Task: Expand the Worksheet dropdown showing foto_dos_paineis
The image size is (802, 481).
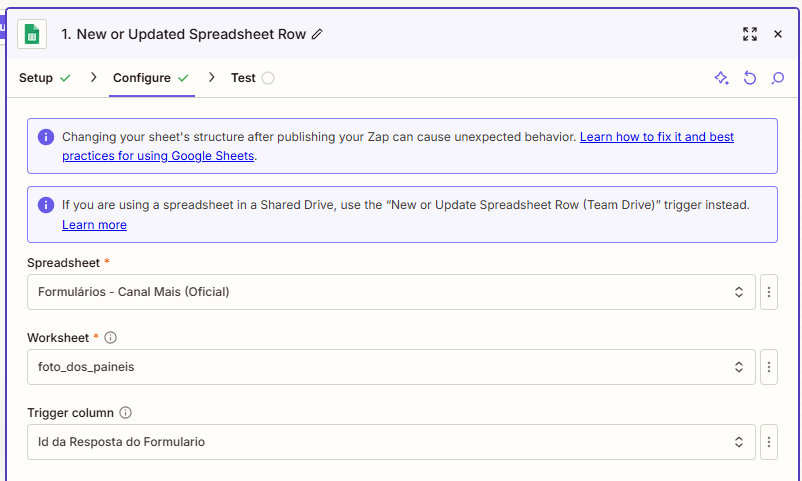Action: coord(391,367)
